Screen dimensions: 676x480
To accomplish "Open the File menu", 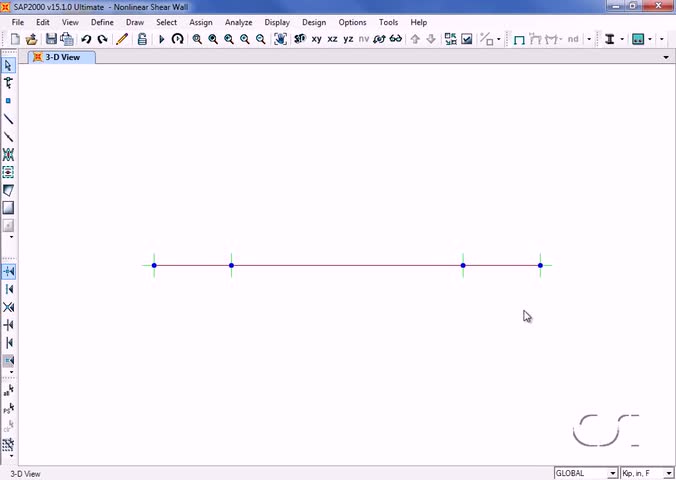I will click(x=18, y=22).
